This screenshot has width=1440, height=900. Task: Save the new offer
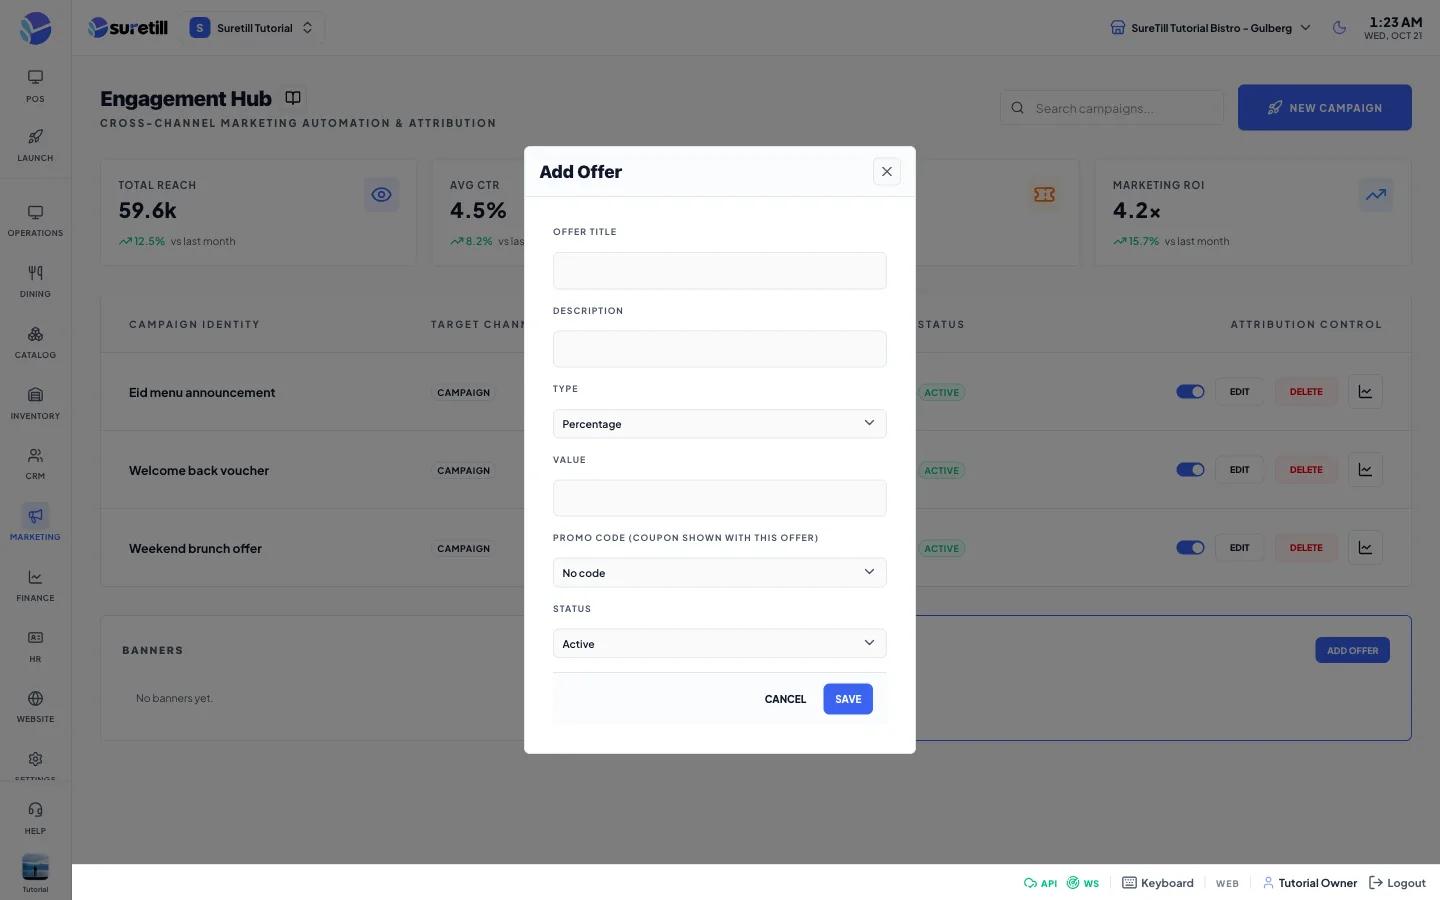(x=848, y=699)
